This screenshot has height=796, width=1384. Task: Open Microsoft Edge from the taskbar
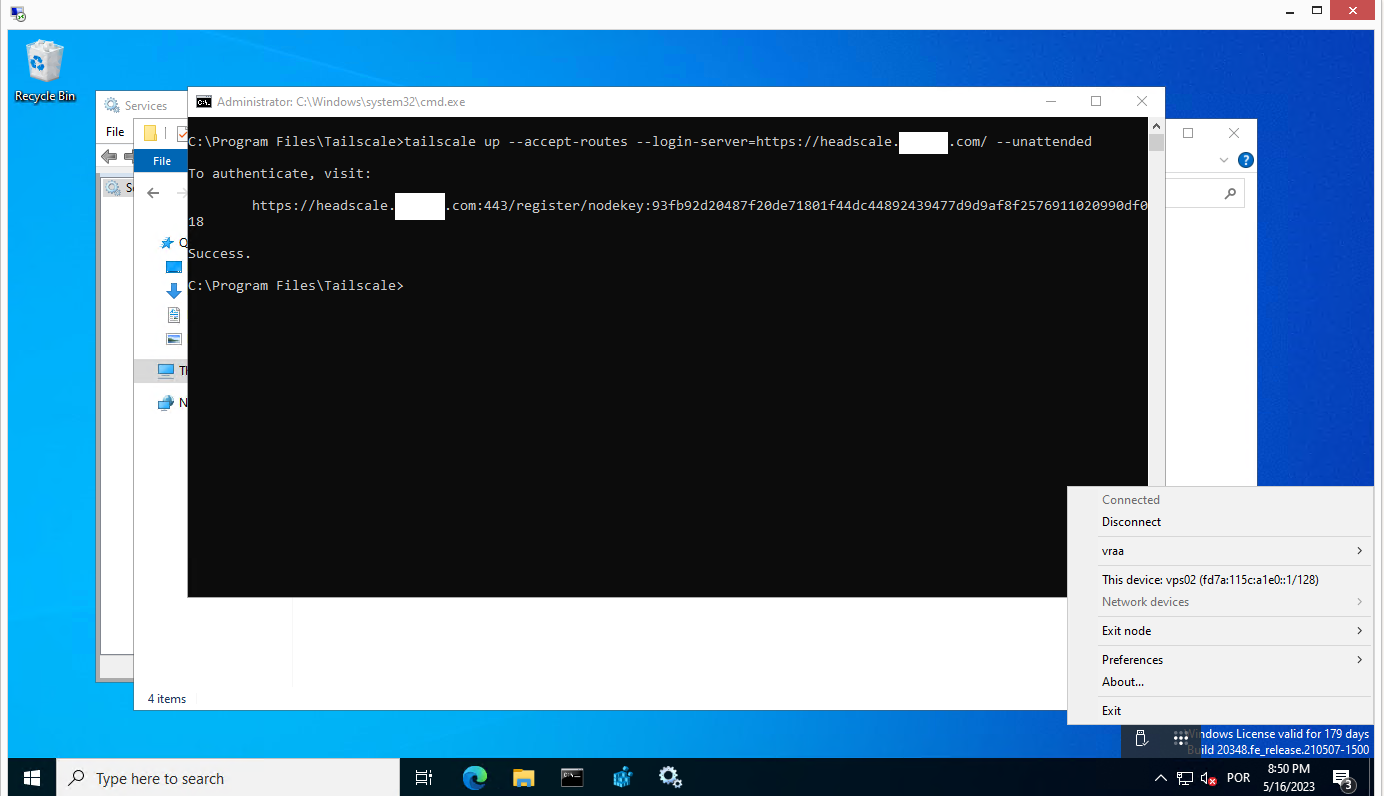473,777
